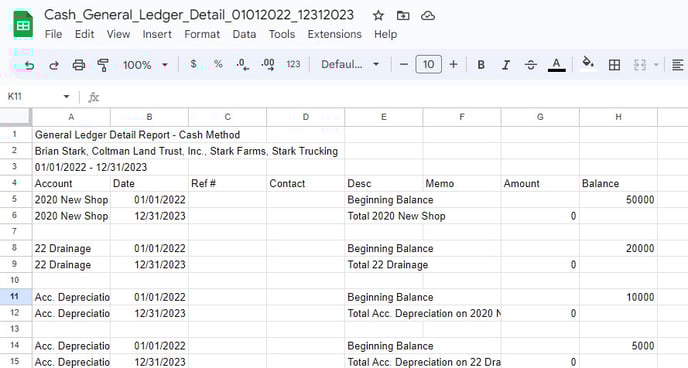Open the name box dropdown arrow

[66, 96]
